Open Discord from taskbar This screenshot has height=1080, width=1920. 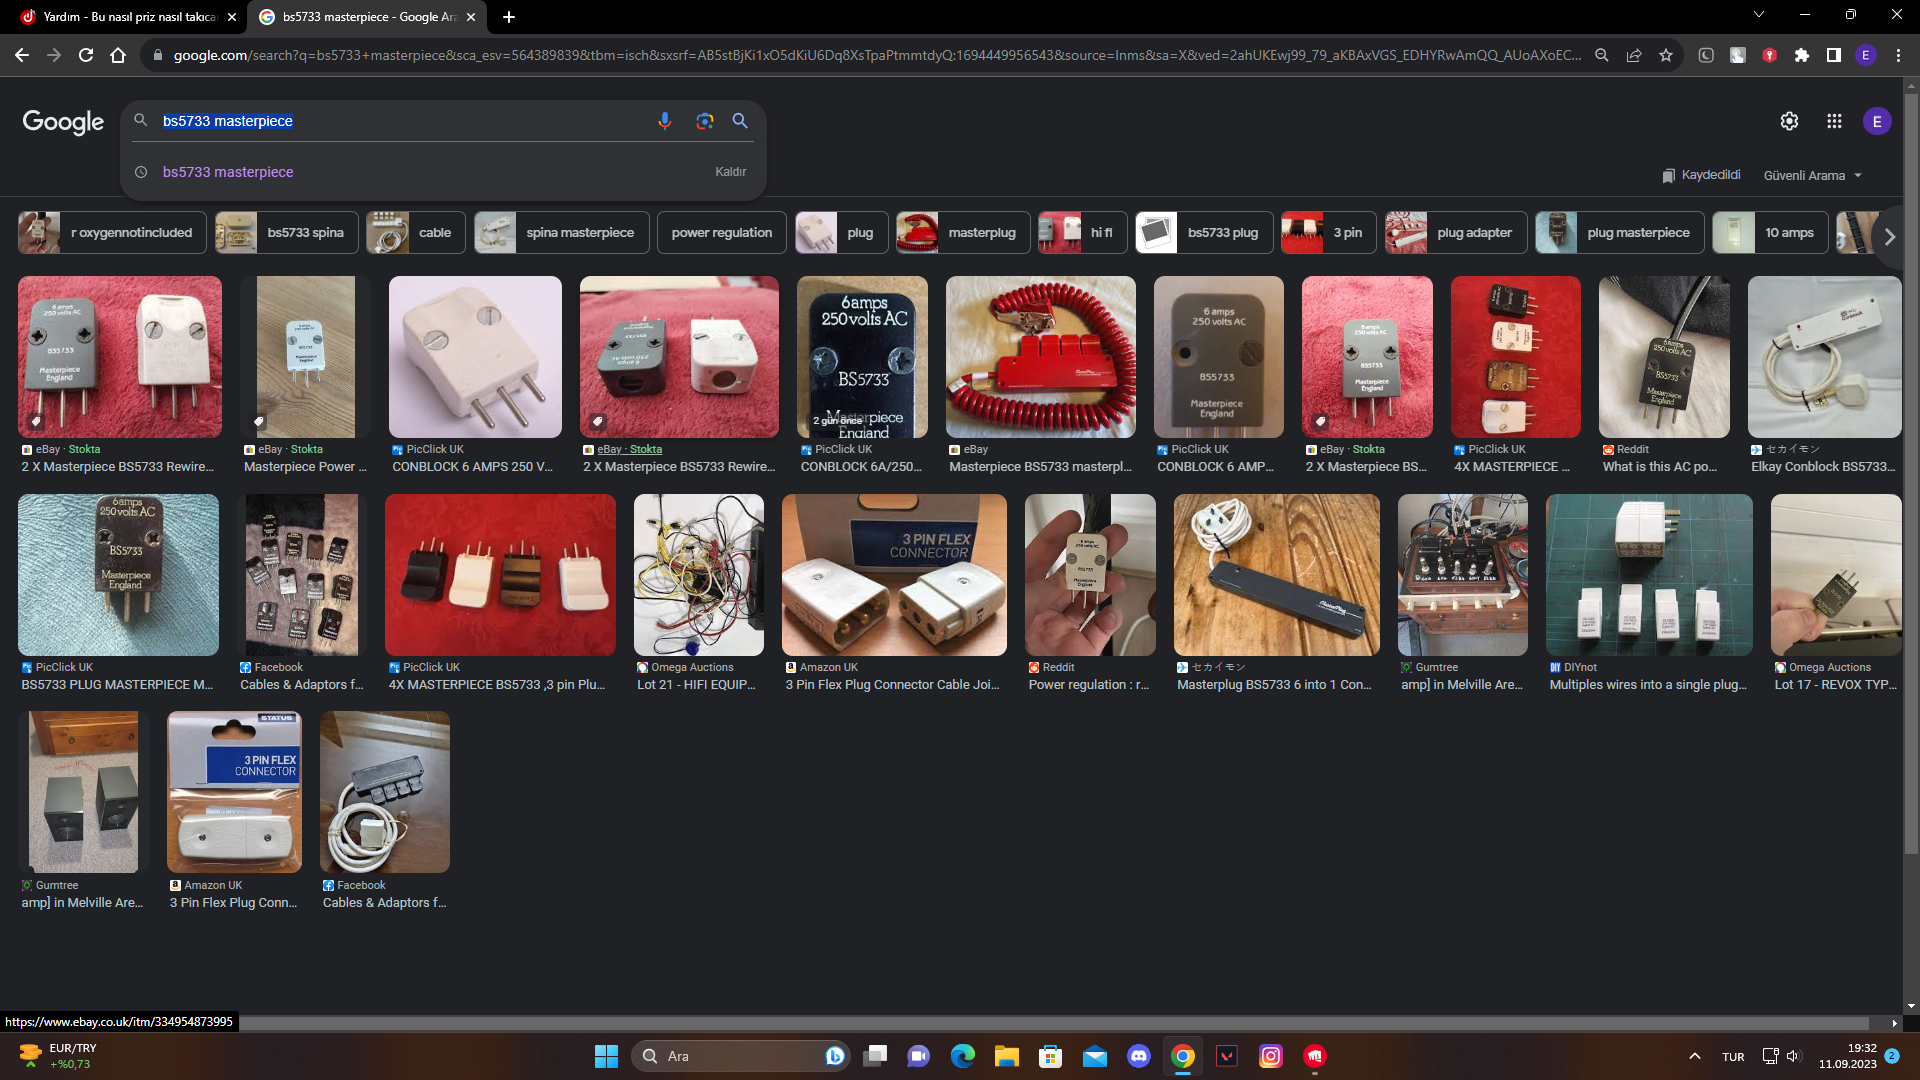[1139, 1056]
